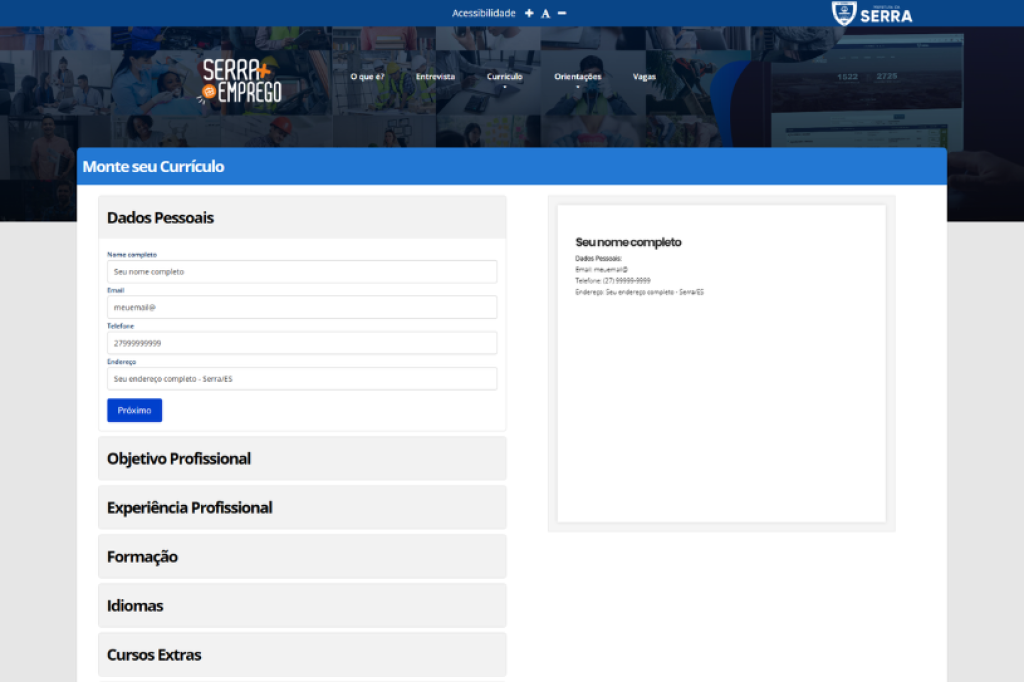Click the decrease font size minus icon
The height and width of the screenshot is (682, 1024).
point(562,13)
